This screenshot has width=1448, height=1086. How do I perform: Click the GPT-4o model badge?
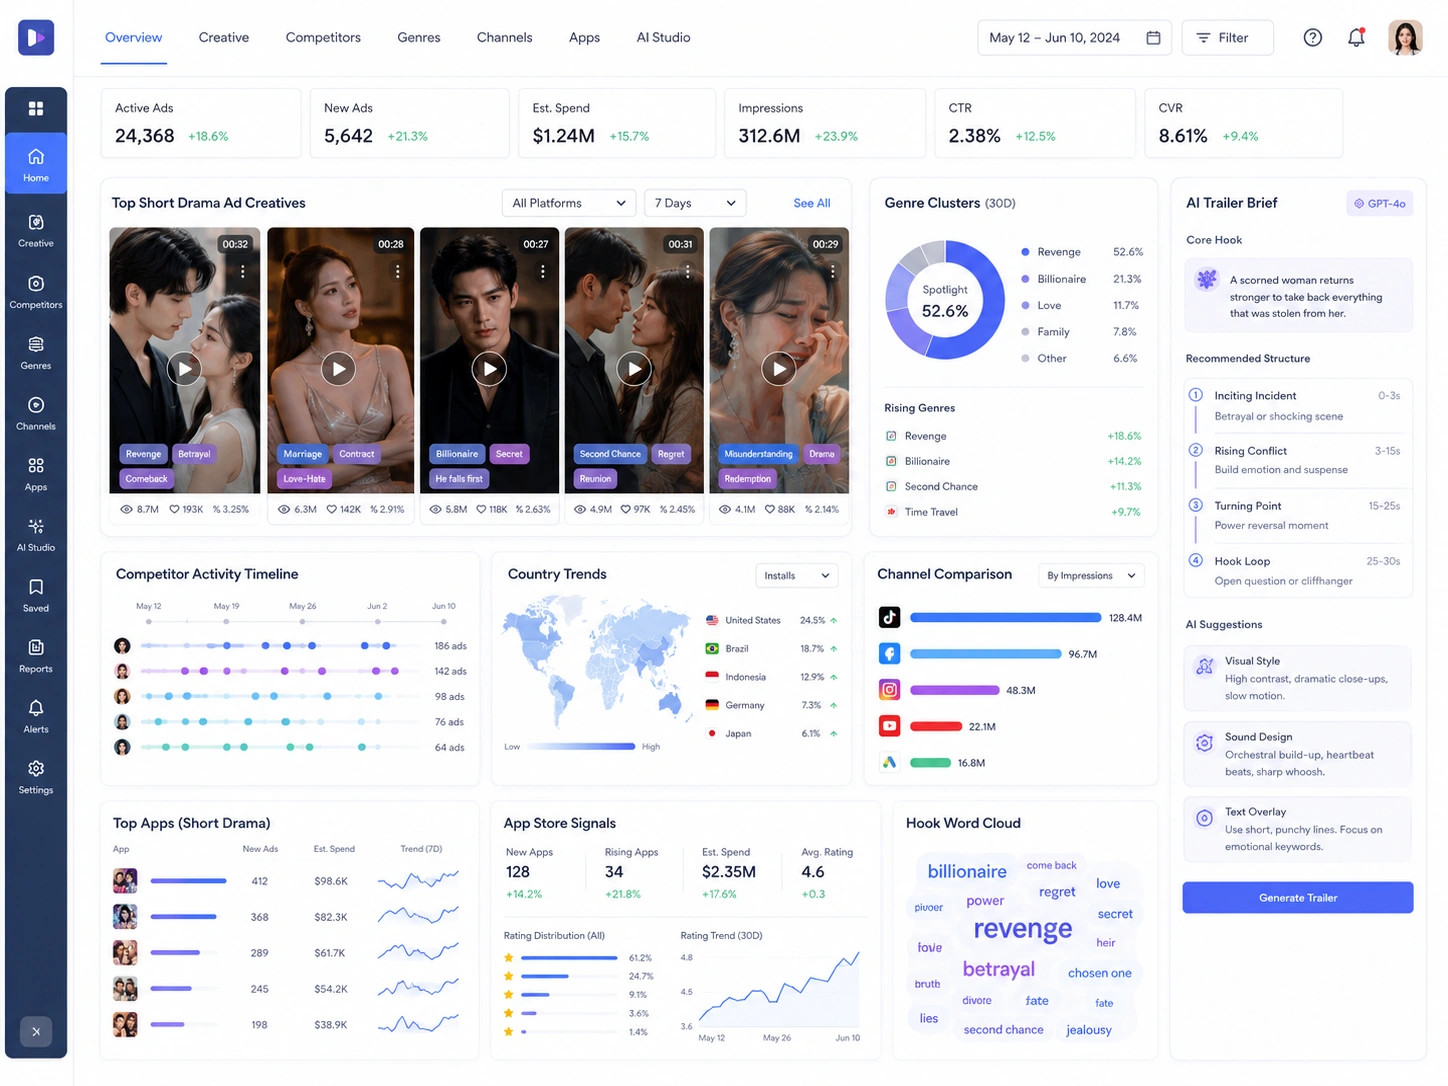pyautogui.click(x=1380, y=203)
